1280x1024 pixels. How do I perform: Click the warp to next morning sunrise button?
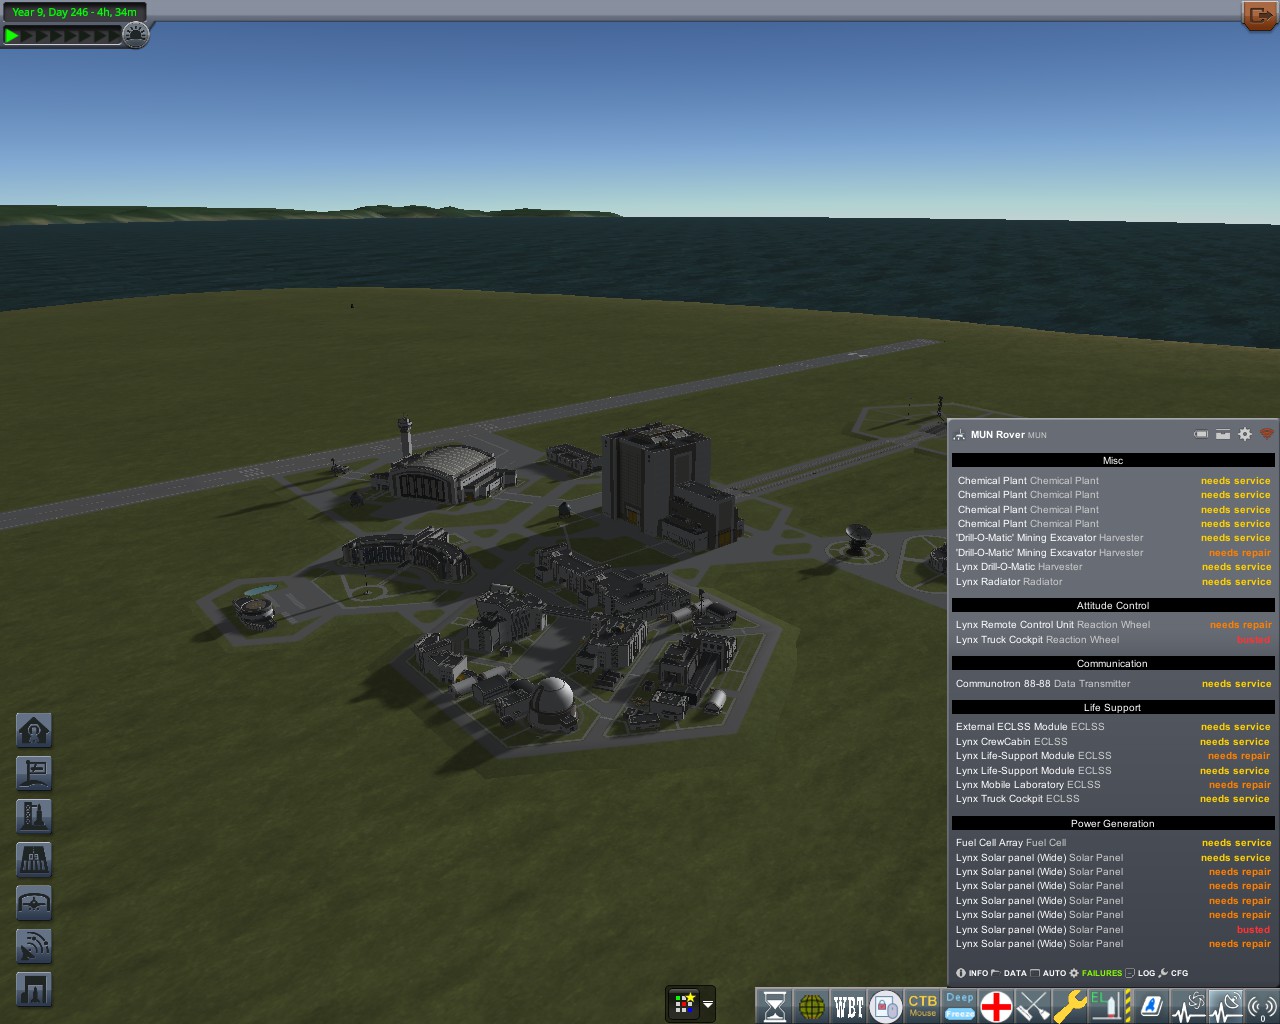(x=136, y=35)
